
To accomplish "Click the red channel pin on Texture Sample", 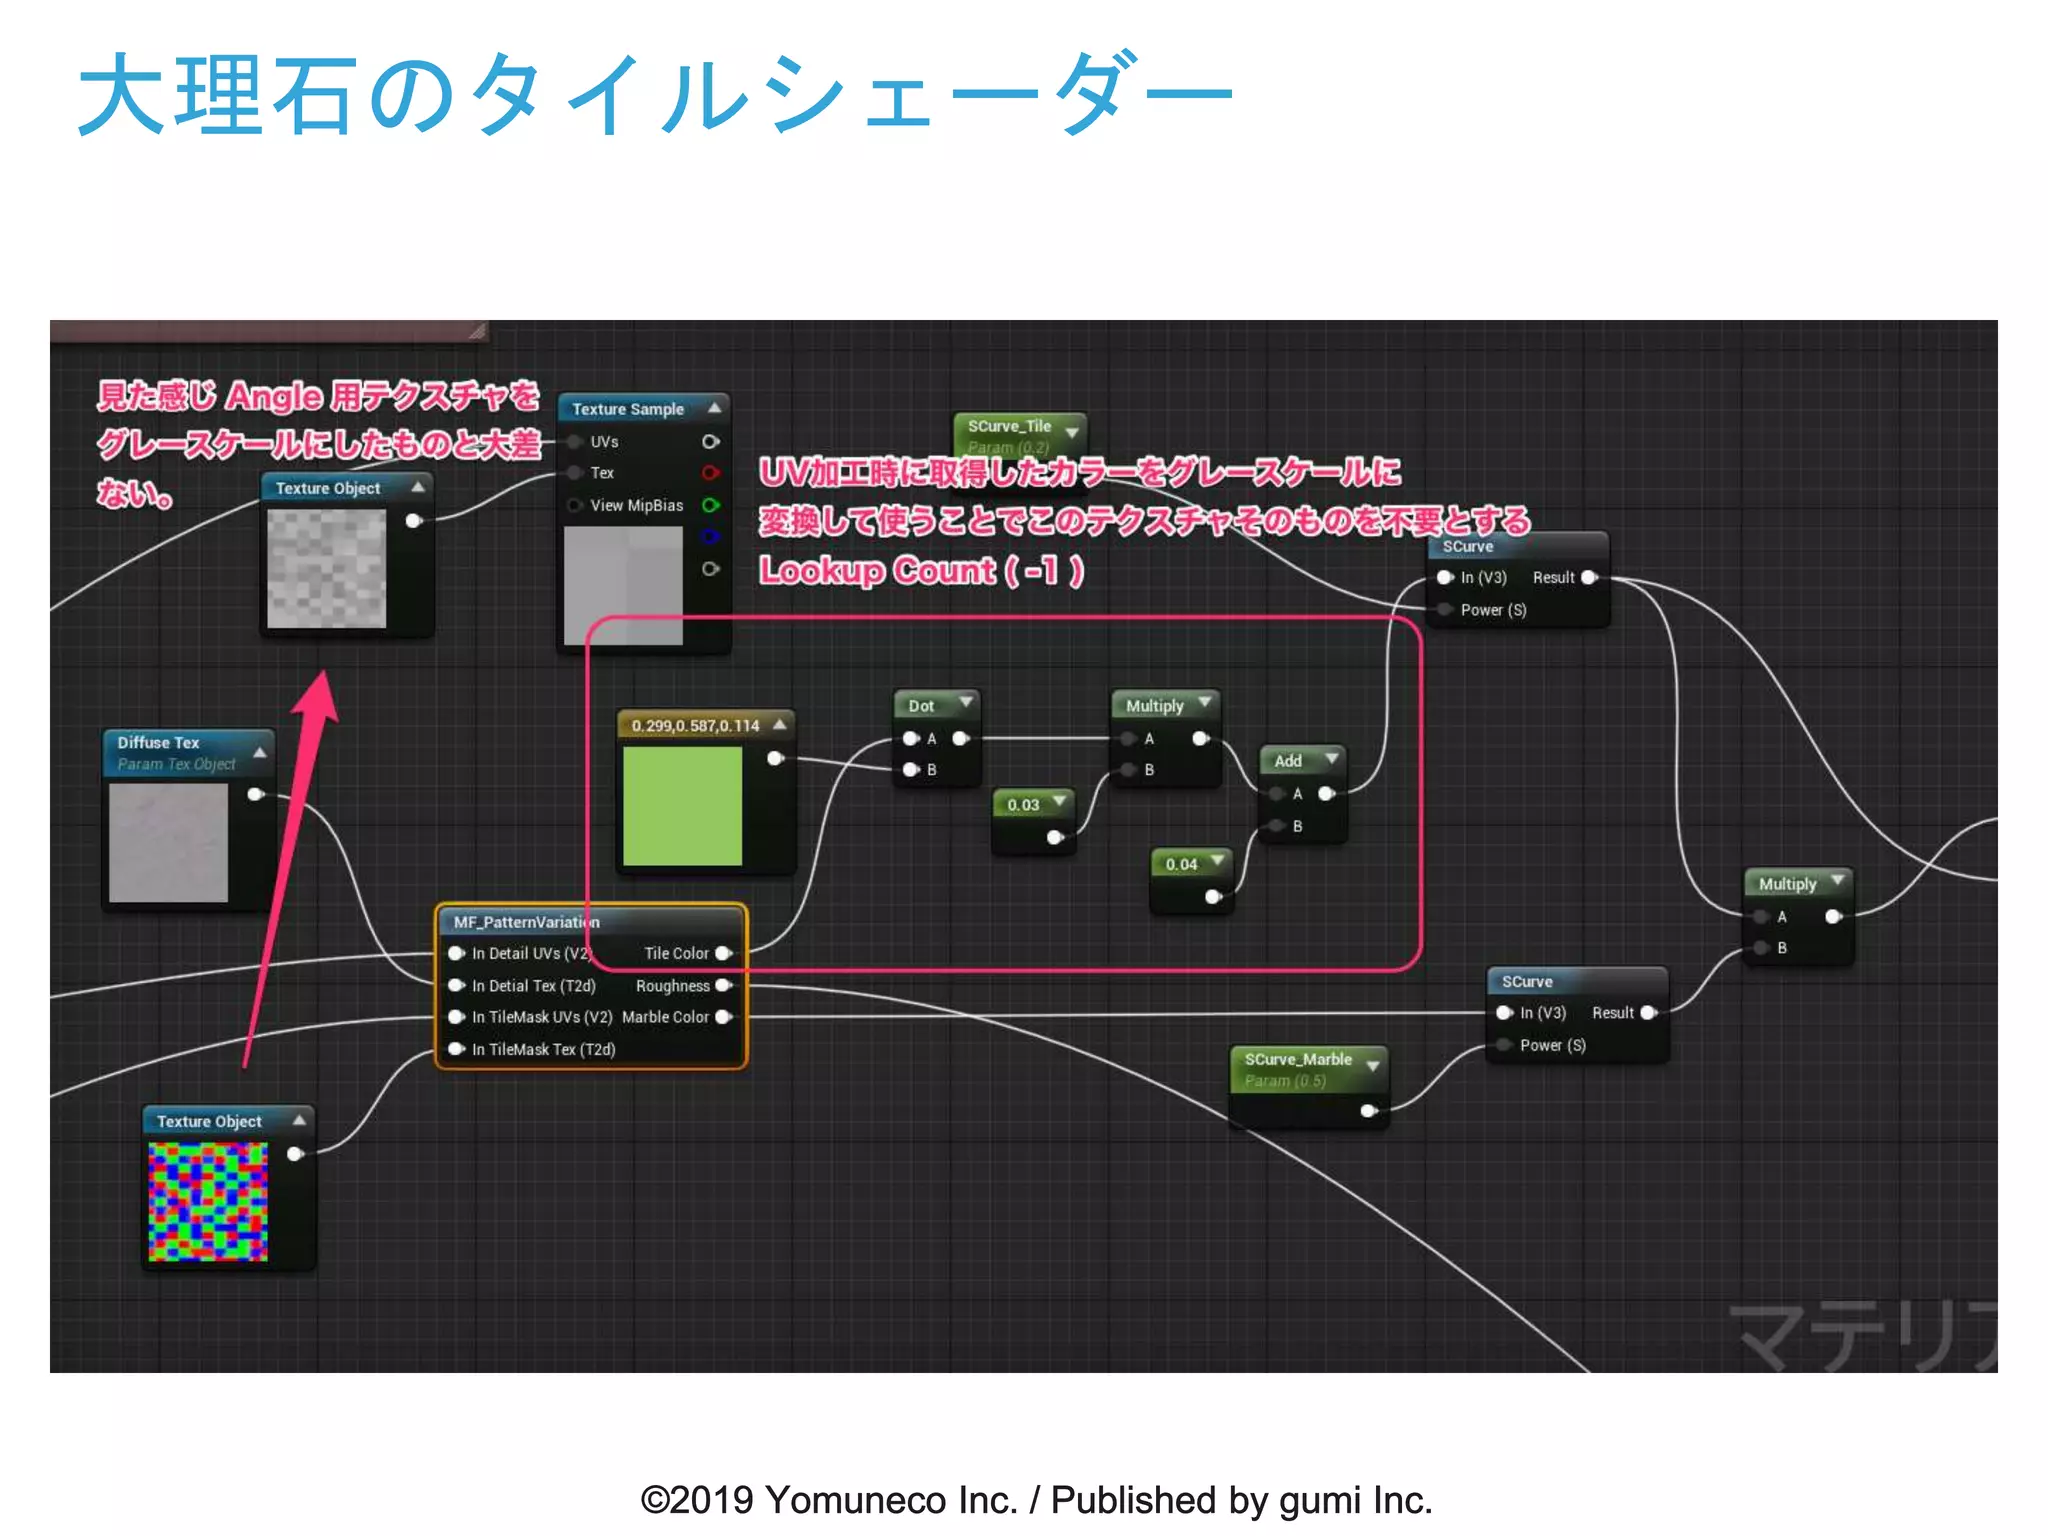I will pos(710,473).
